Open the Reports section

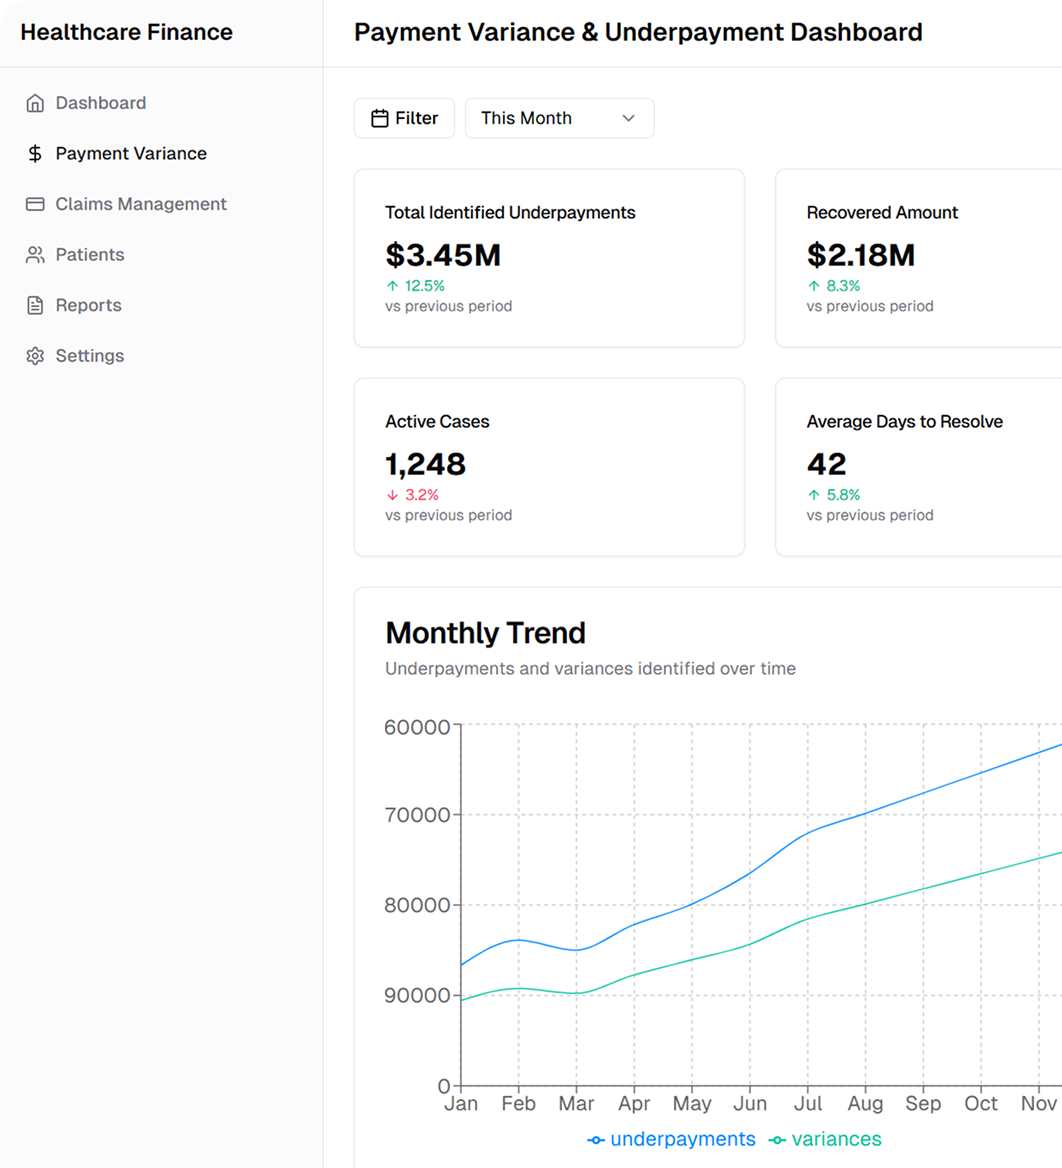coord(88,306)
